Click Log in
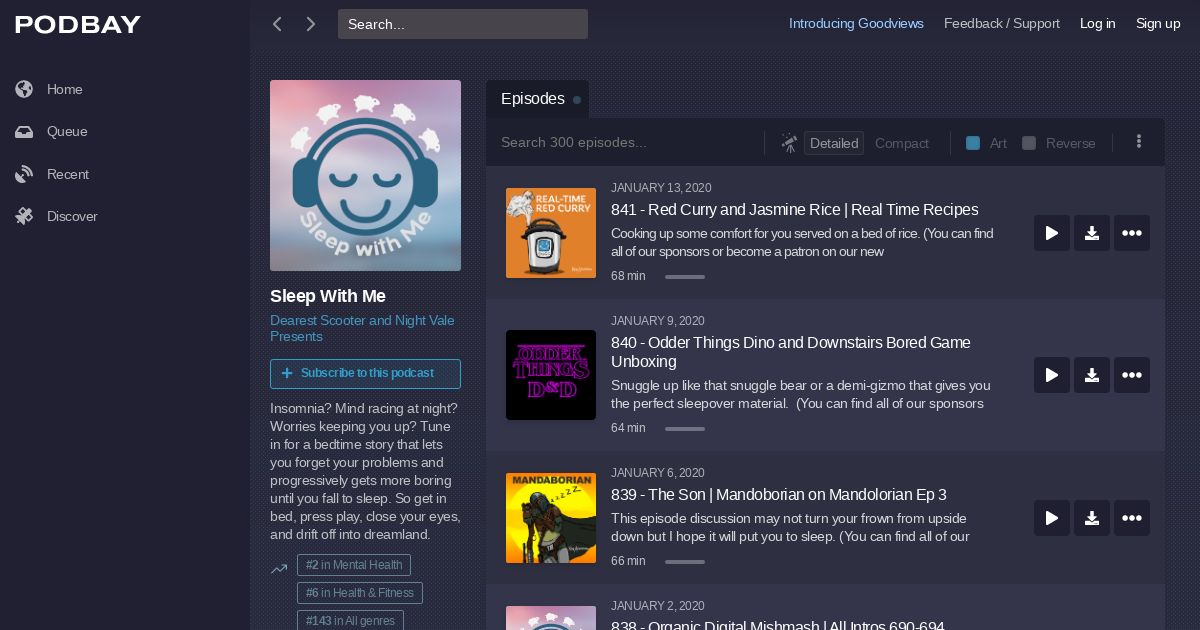Image resolution: width=1200 pixels, height=630 pixels. pyautogui.click(x=1097, y=23)
